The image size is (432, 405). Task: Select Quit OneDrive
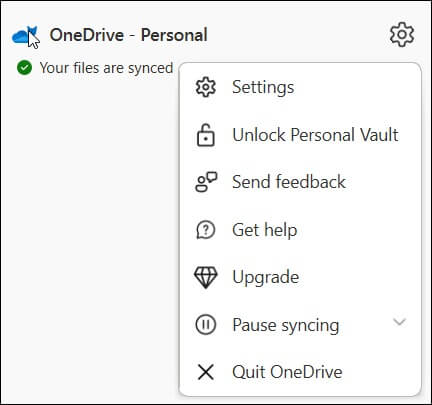pos(300,372)
